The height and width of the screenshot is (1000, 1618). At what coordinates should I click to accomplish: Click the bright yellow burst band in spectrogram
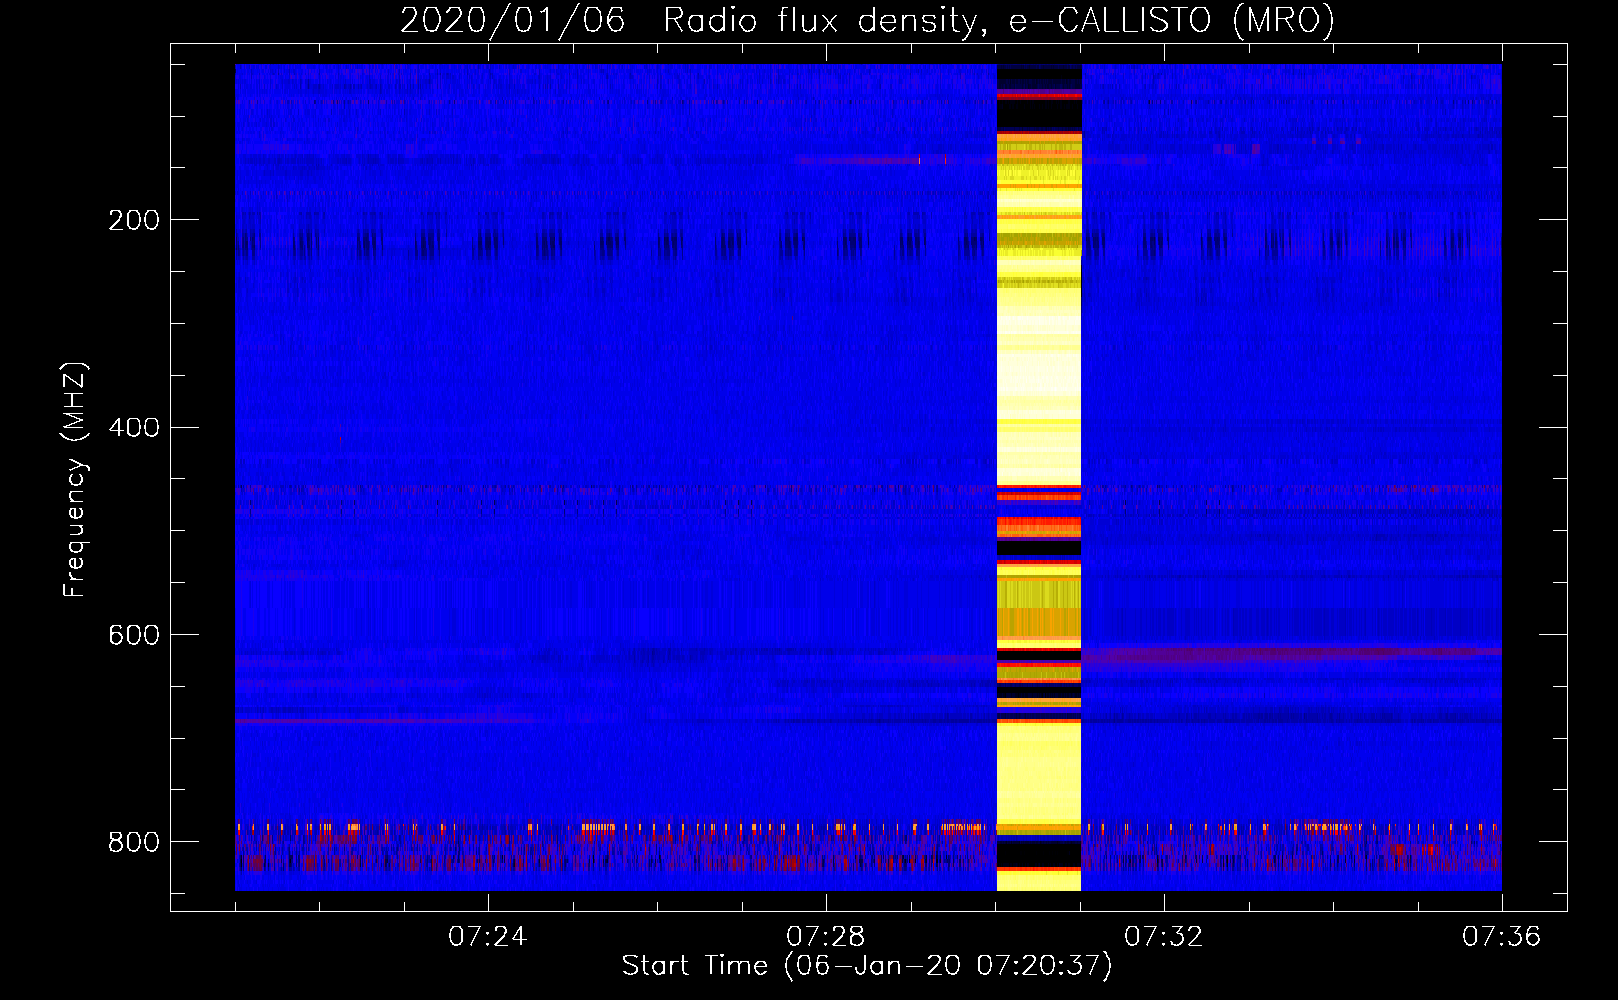(x=1039, y=478)
